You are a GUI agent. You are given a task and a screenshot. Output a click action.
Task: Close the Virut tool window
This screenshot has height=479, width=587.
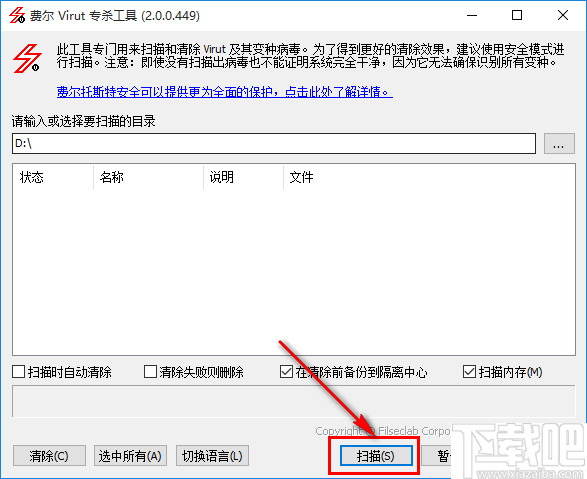[x=563, y=15]
